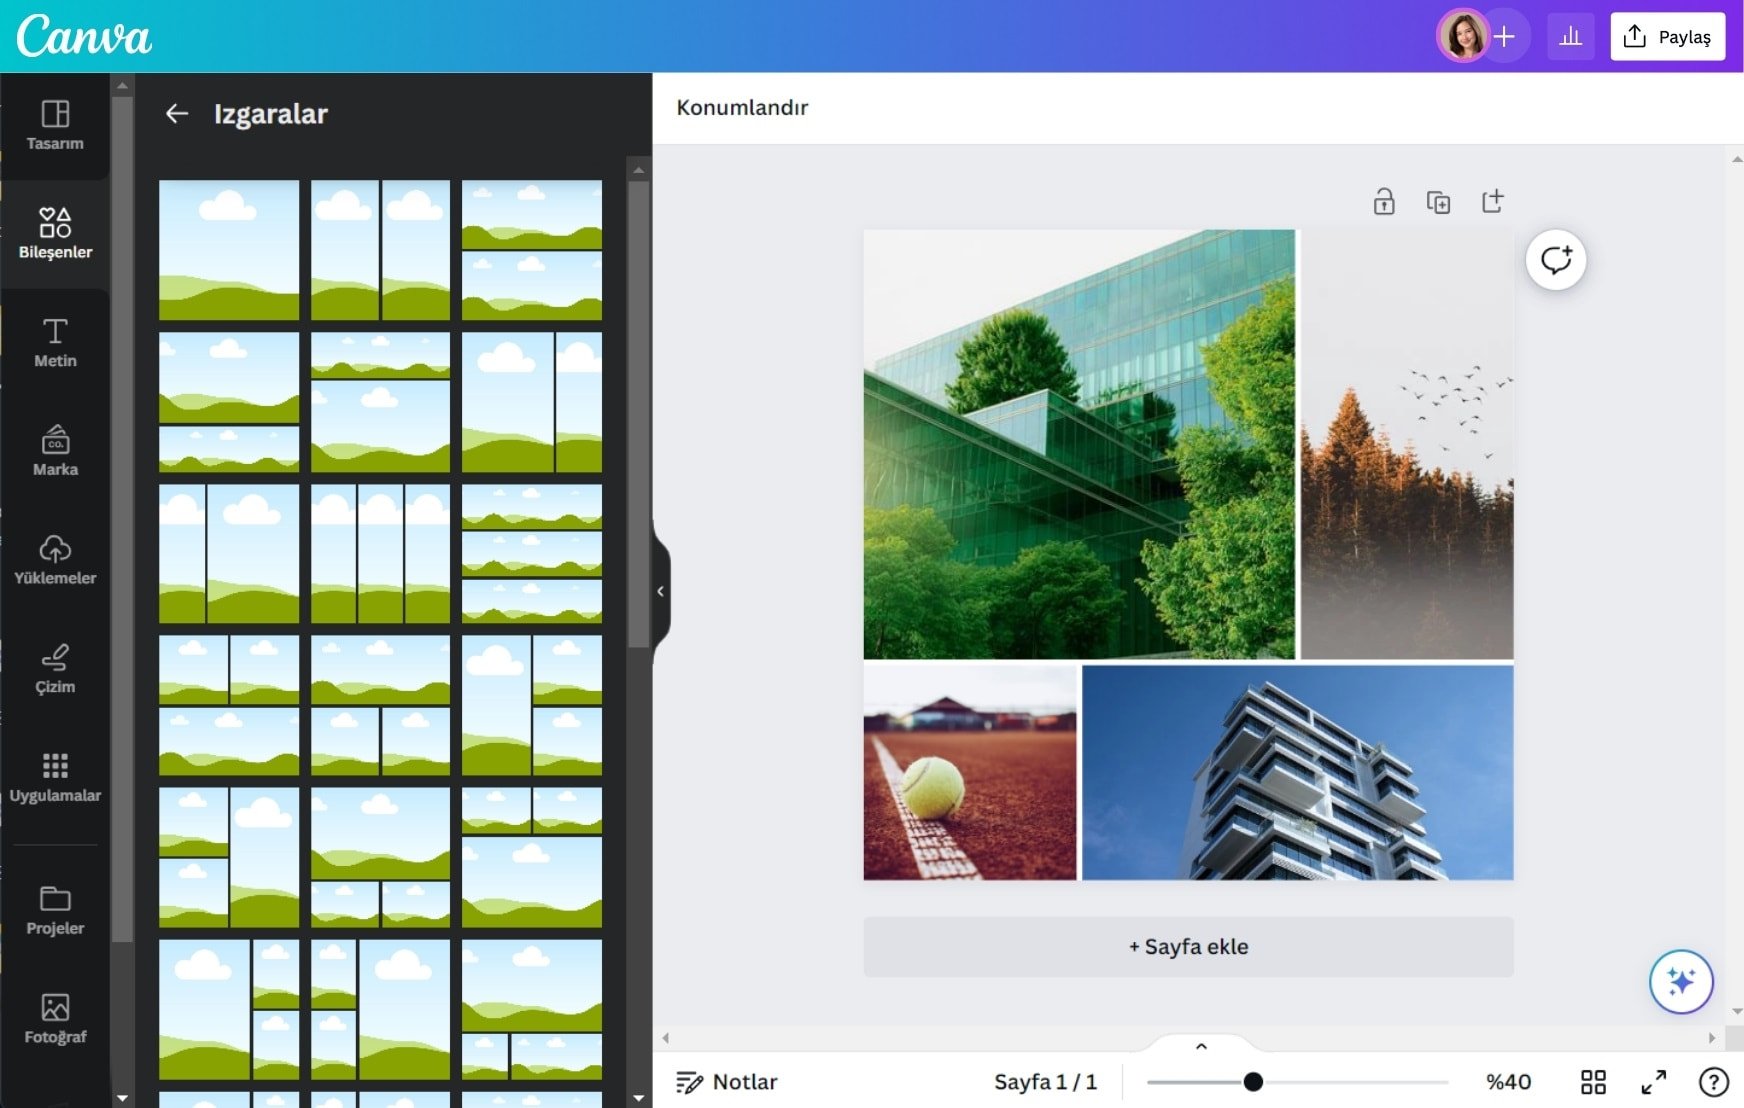1744x1108 pixels.
Task: Duplicate the page icon
Action: (1438, 202)
